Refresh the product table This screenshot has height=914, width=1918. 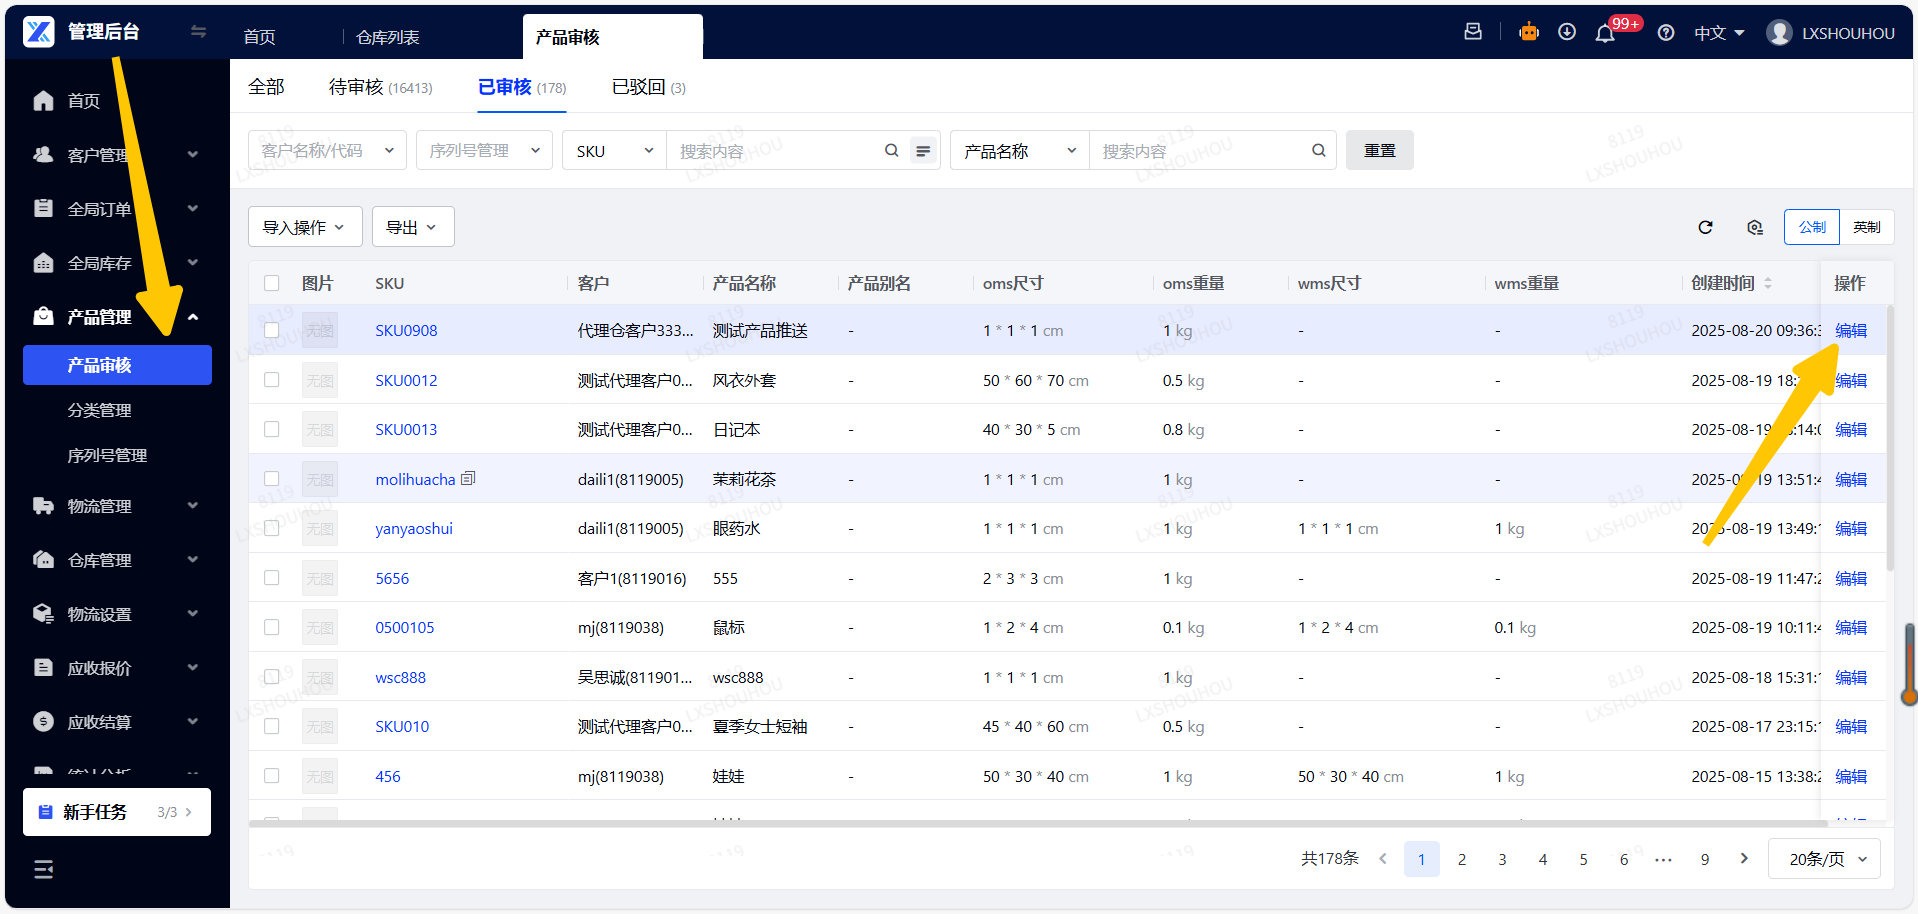pos(1705,227)
